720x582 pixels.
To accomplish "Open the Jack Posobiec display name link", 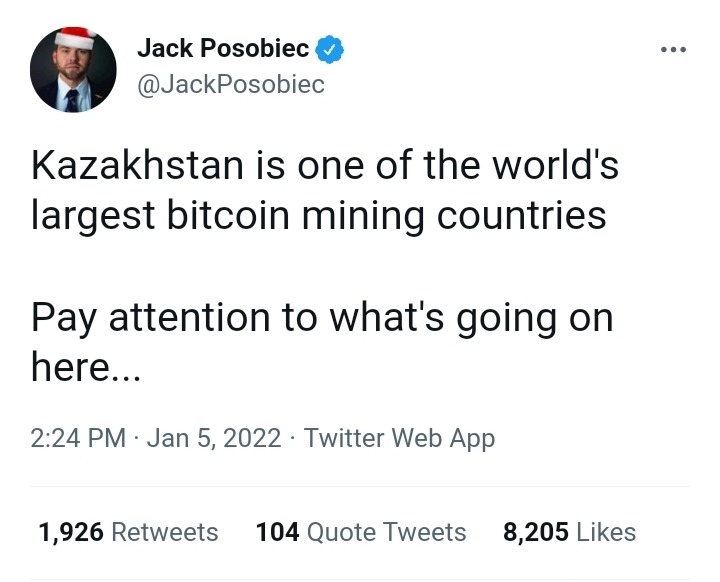I will [223, 47].
